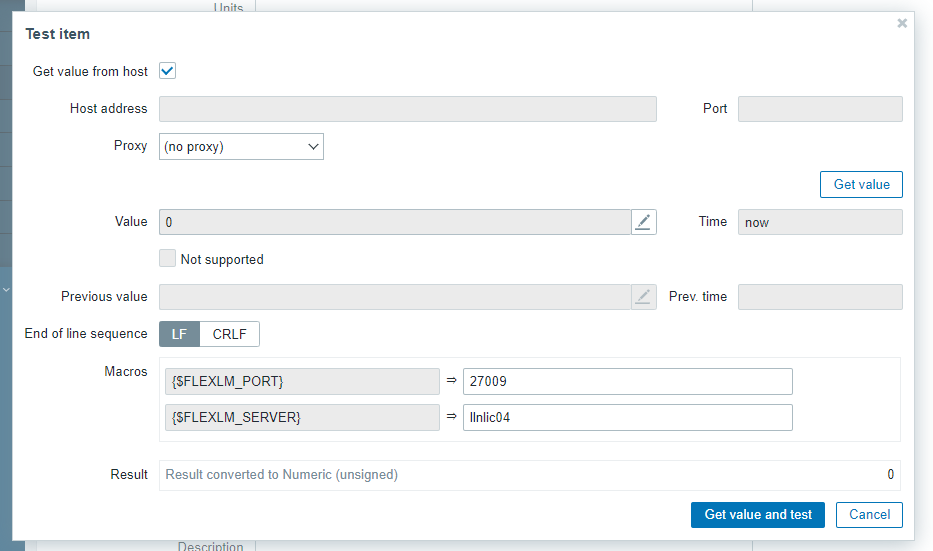Edit the FLEXLM_PORT macro value 27009
Image resolution: width=933 pixels, height=551 pixels.
[627, 381]
